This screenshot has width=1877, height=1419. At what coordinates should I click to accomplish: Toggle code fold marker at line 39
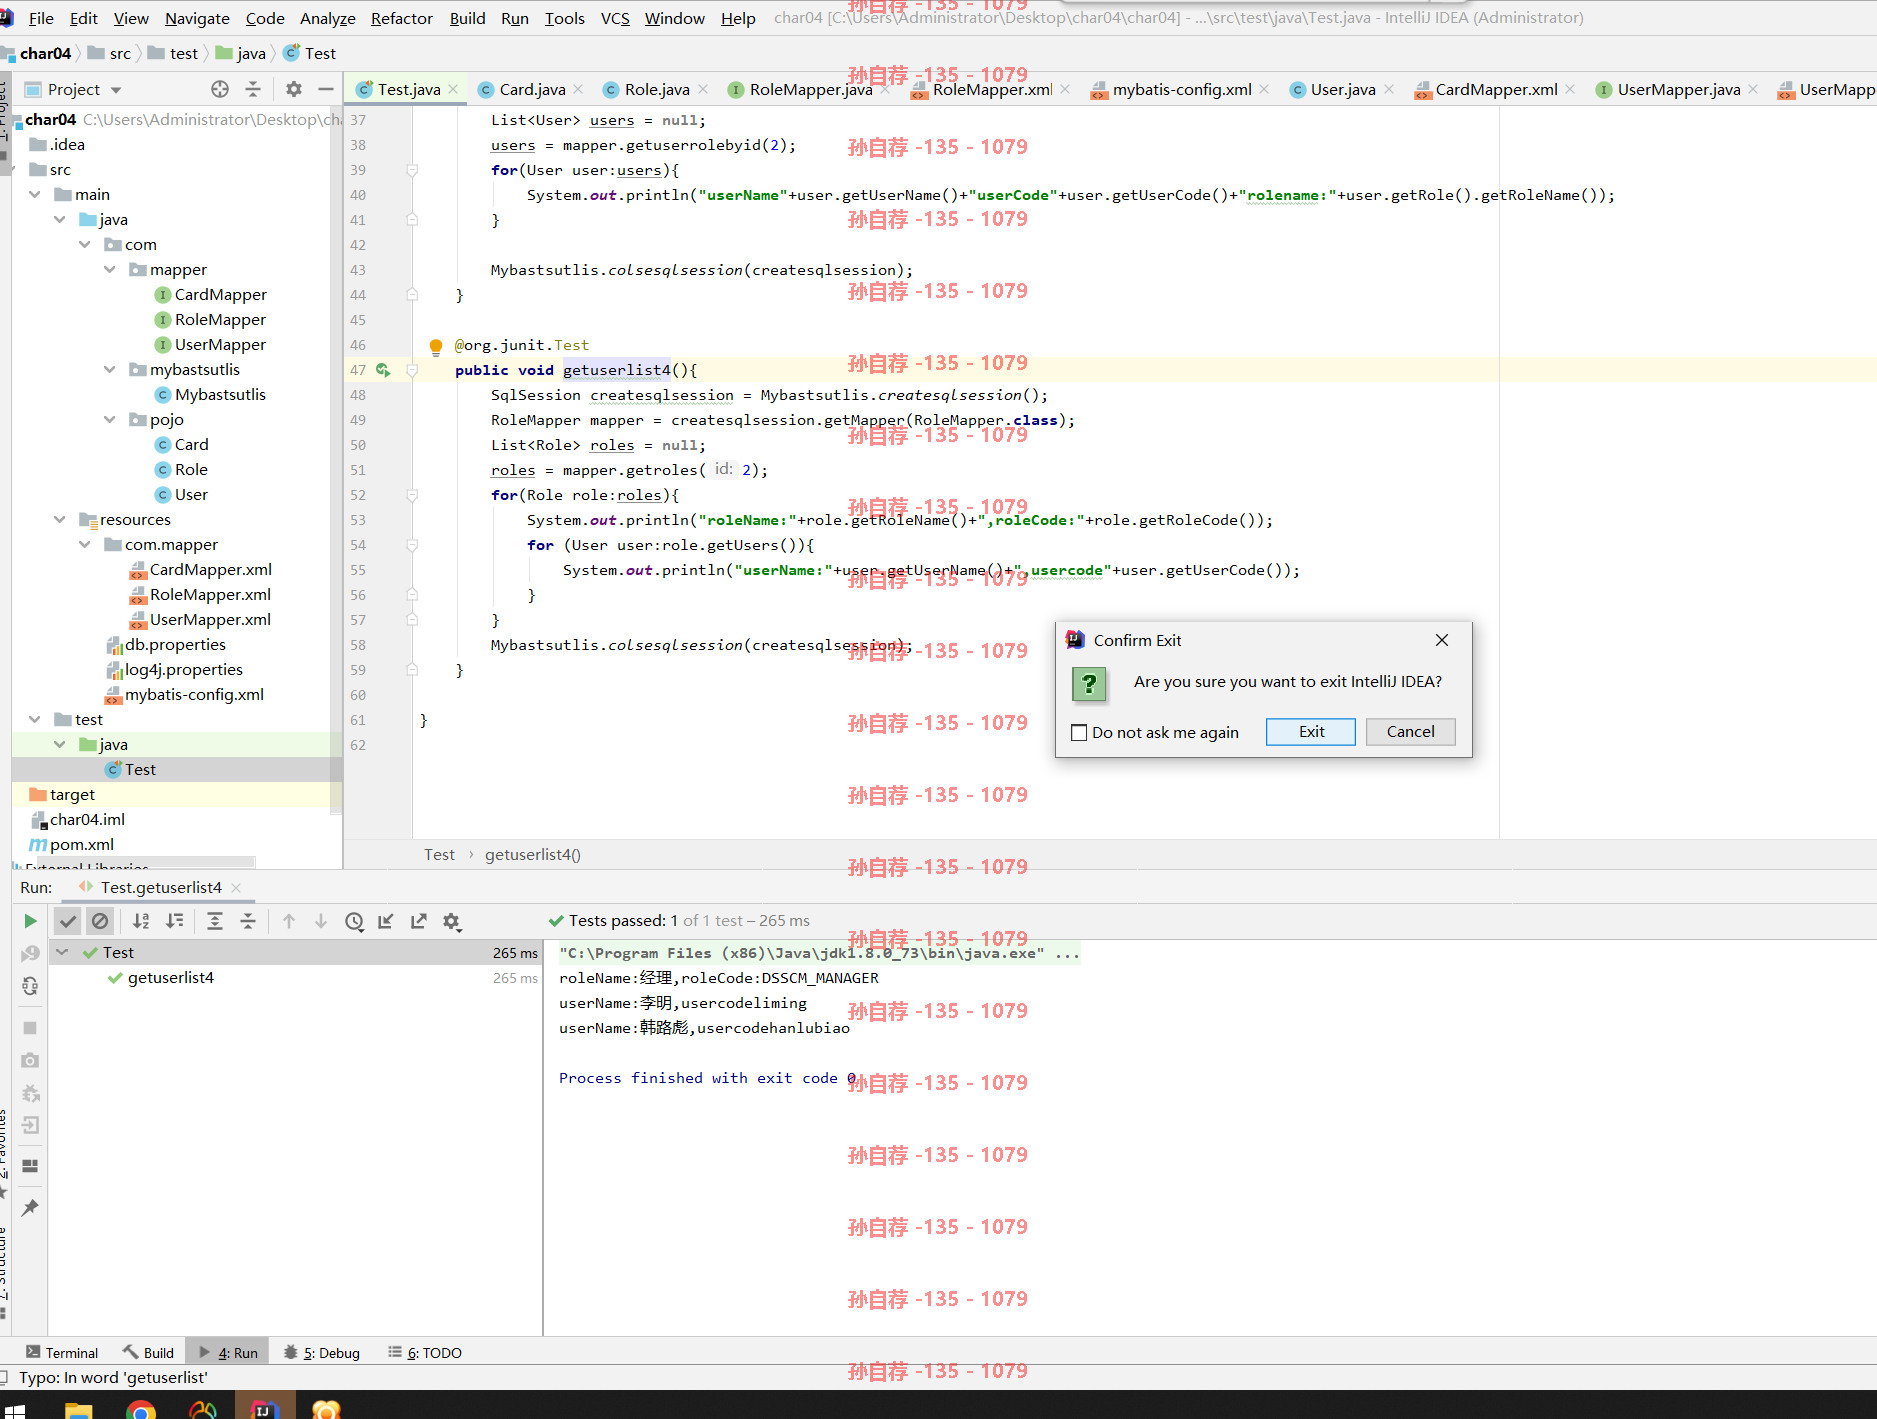412,170
